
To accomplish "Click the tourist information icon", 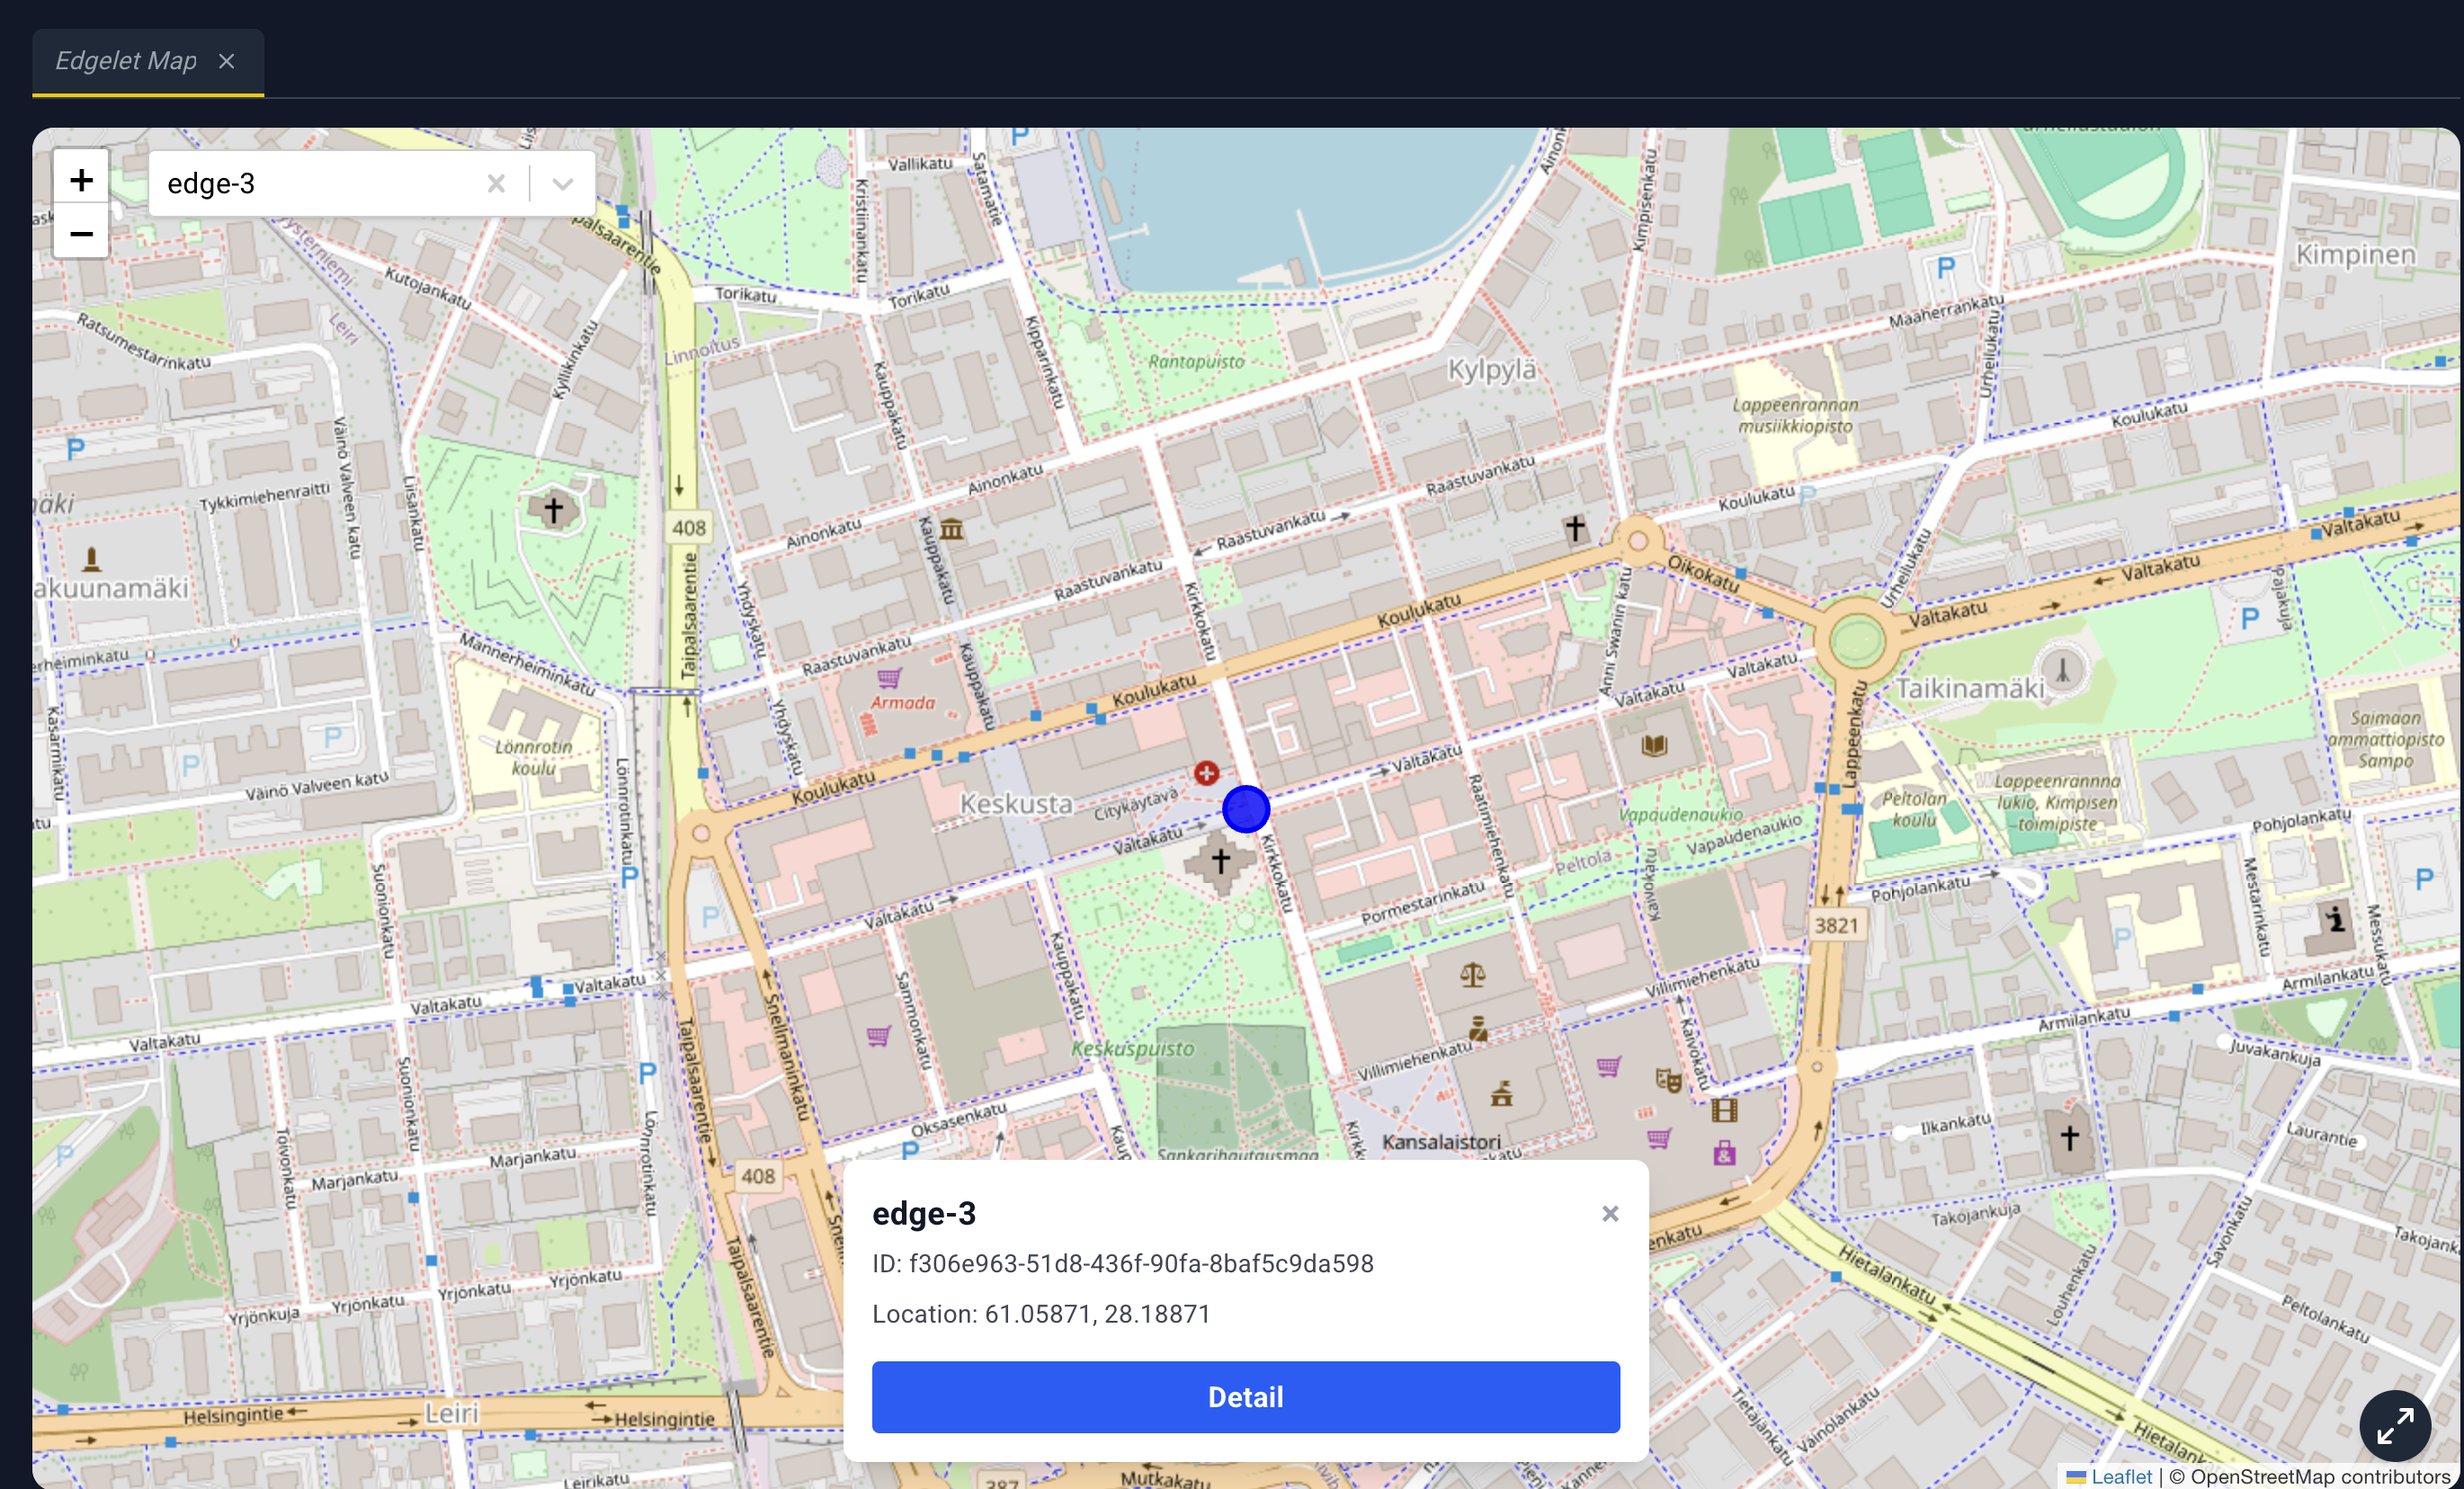I will (2335, 918).
